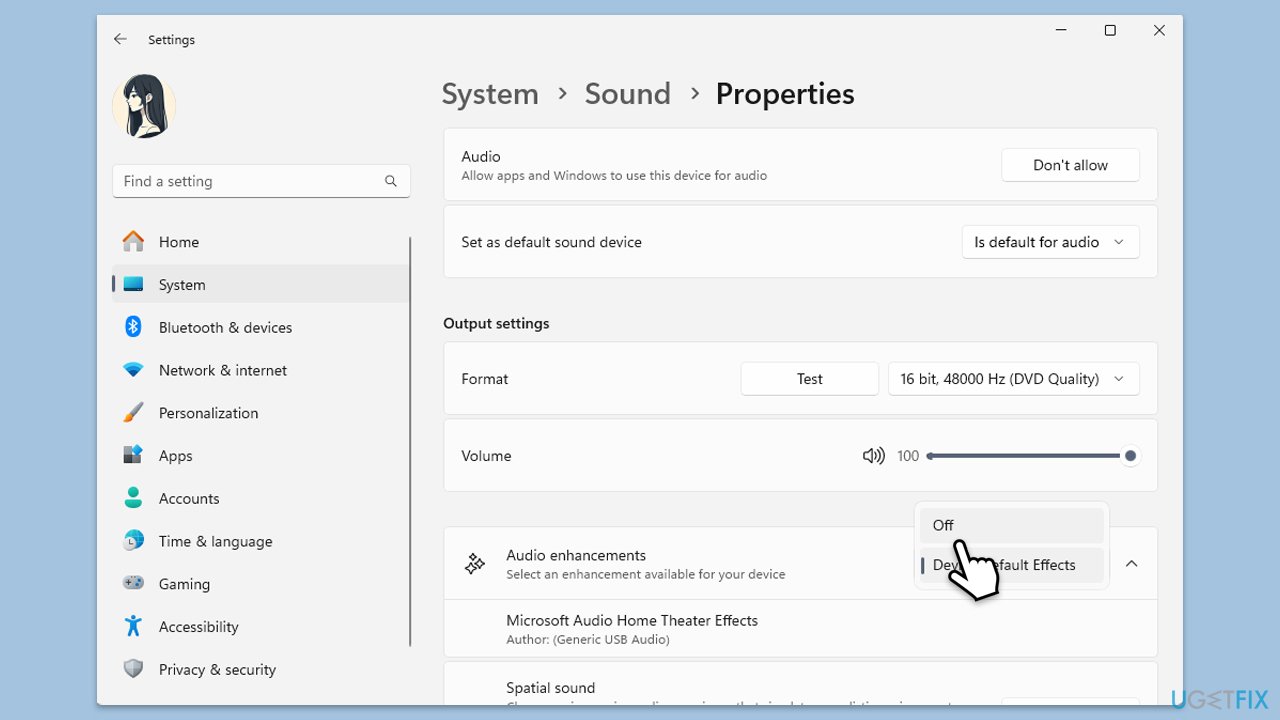The height and width of the screenshot is (720, 1280).
Task: Click the Network wifi icon
Action: [133, 370]
